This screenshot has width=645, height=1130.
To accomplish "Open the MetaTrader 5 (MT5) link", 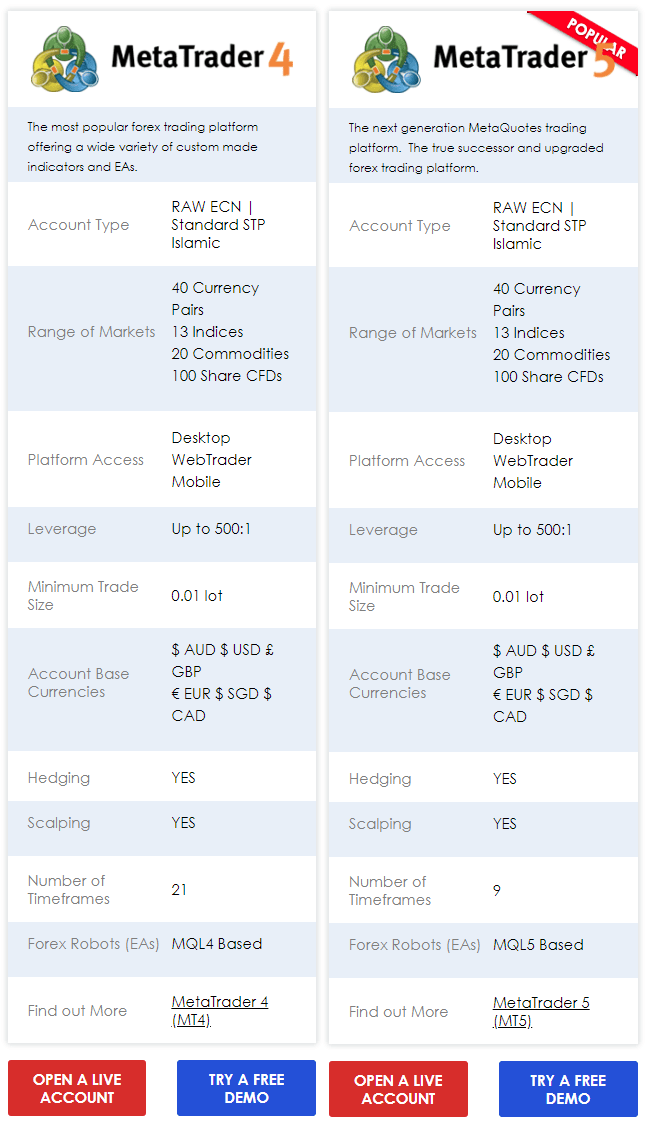I will 541,1012.
